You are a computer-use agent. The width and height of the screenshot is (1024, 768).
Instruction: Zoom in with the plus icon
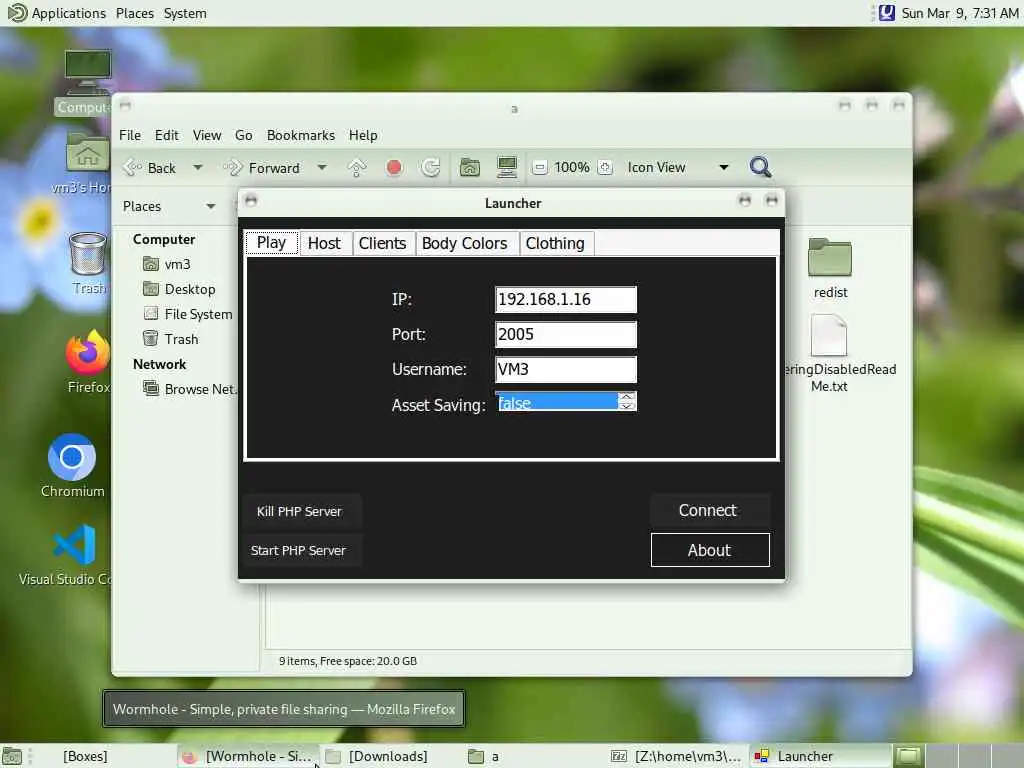tap(605, 168)
